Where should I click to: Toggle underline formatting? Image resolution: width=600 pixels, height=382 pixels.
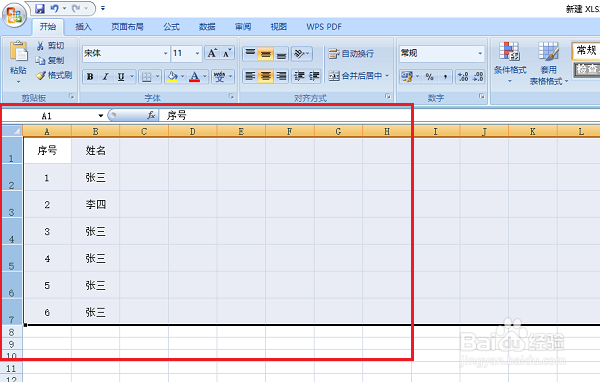(121, 77)
